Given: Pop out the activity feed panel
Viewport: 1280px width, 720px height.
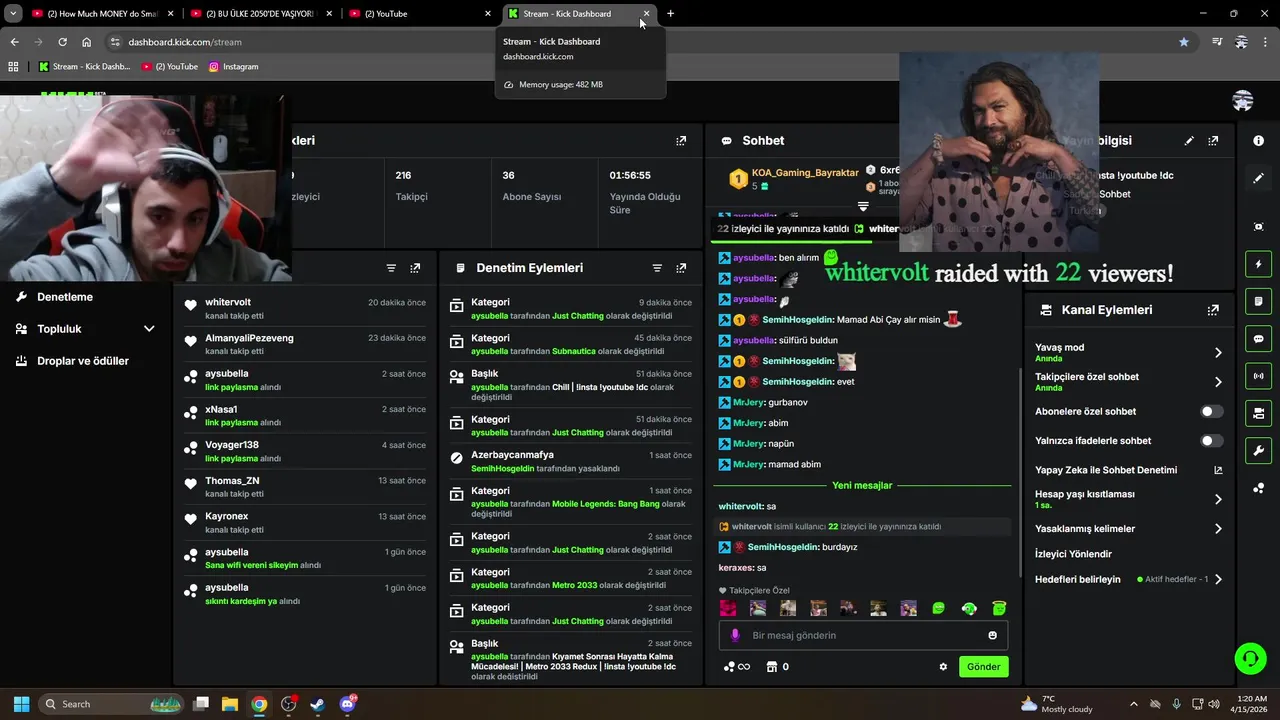Looking at the screenshot, I should tap(415, 268).
